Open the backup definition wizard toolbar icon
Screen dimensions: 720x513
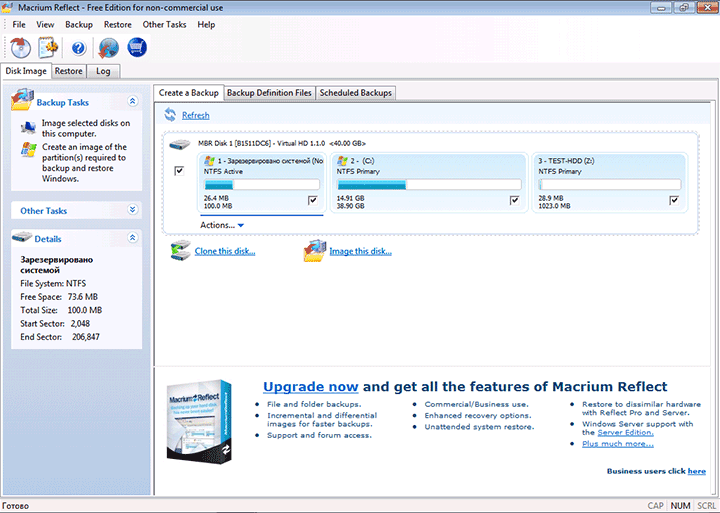pos(48,47)
